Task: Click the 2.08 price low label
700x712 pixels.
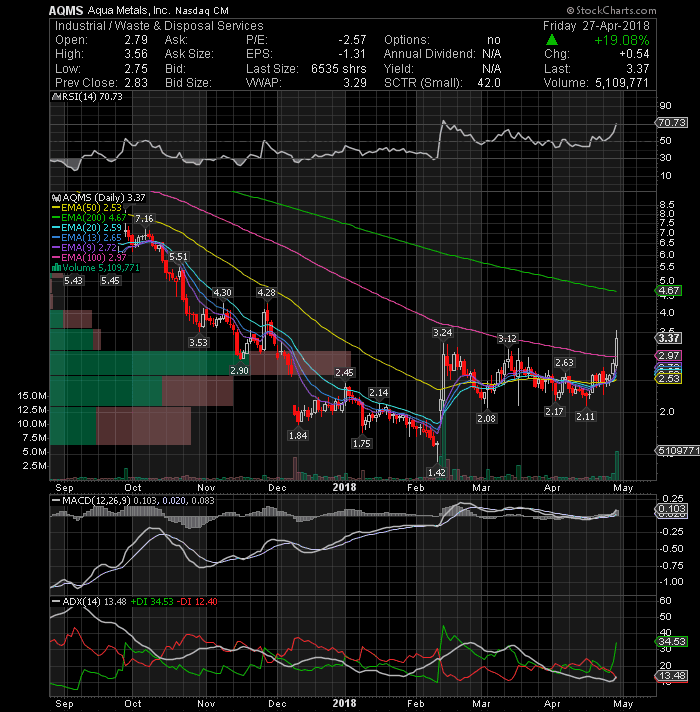Action: (x=486, y=418)
